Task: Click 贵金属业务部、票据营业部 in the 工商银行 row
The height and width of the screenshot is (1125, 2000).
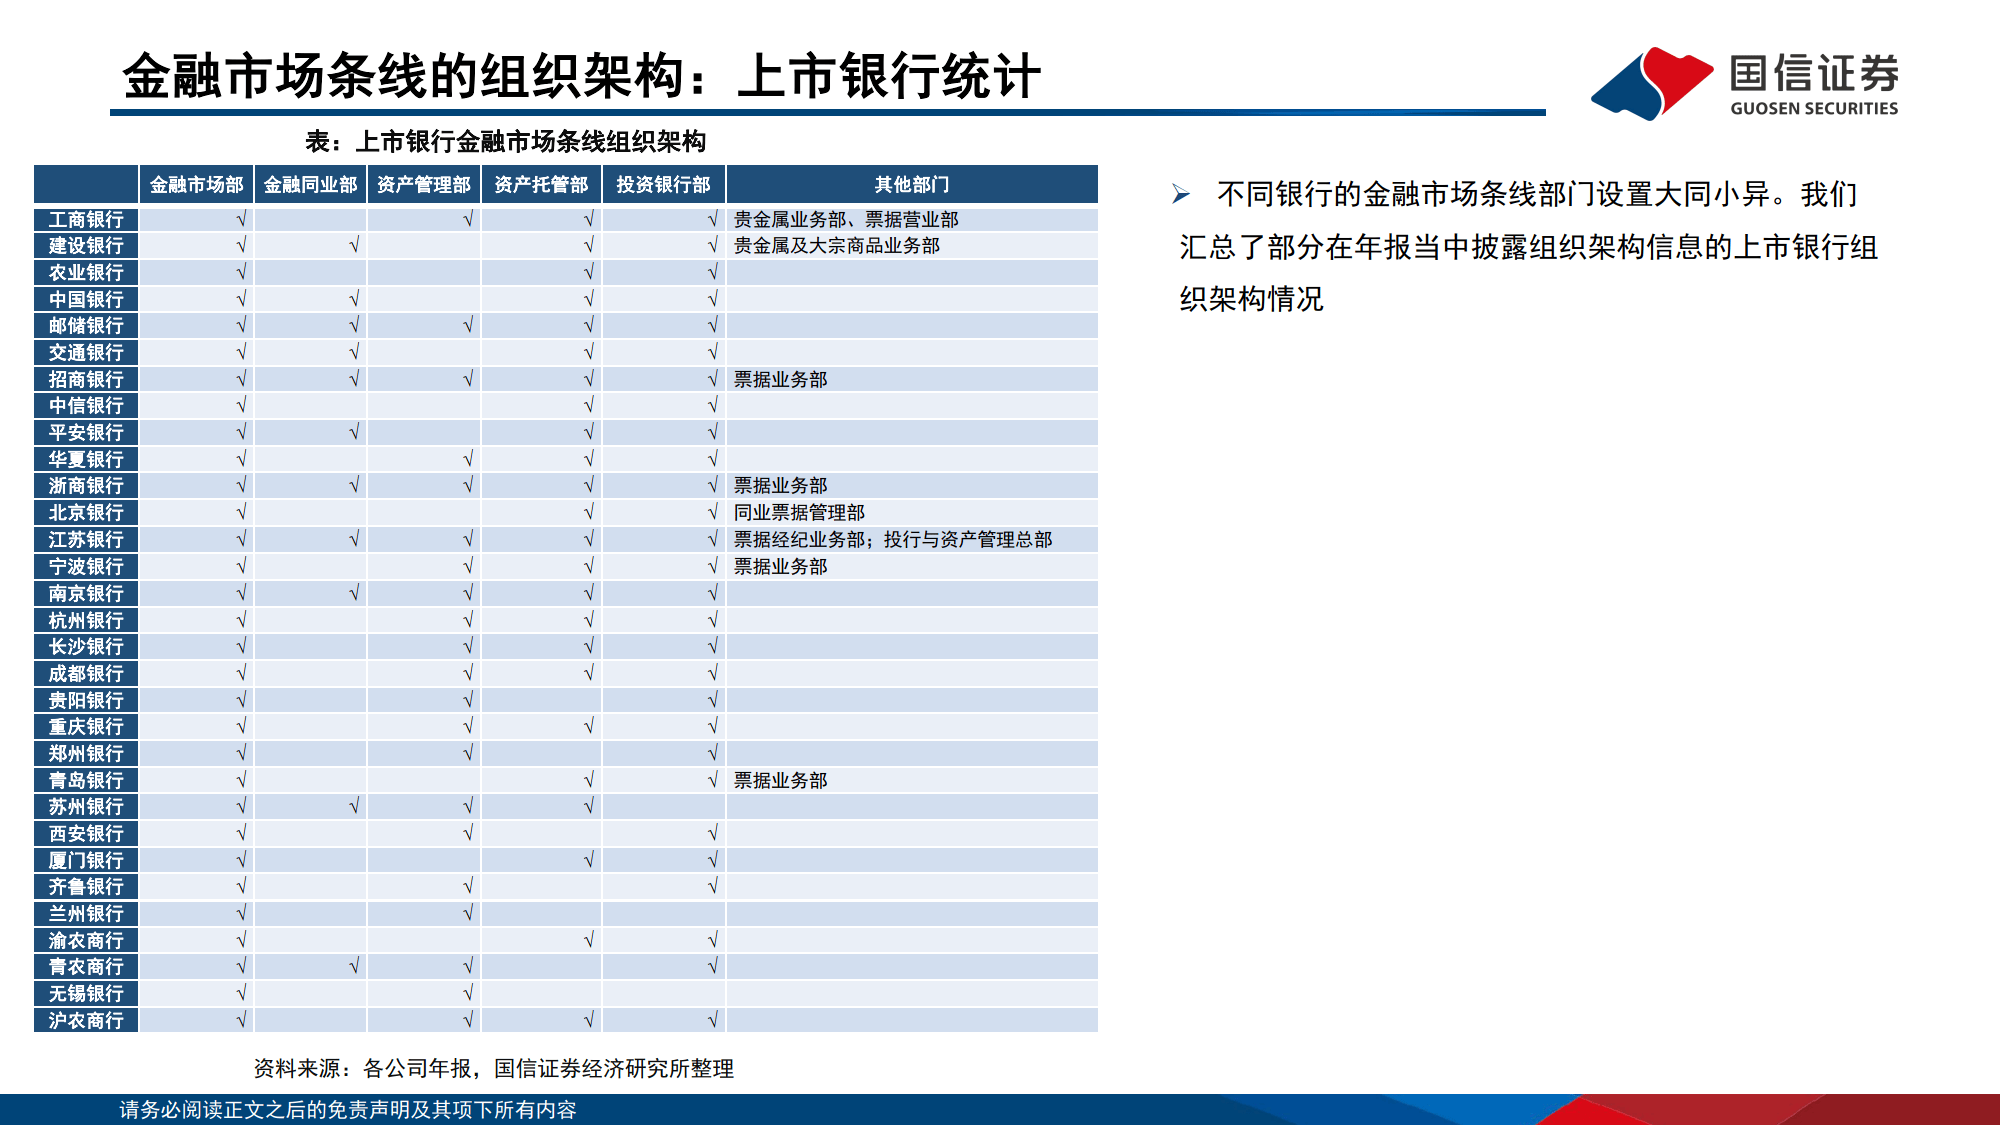Action: [846, 219]
